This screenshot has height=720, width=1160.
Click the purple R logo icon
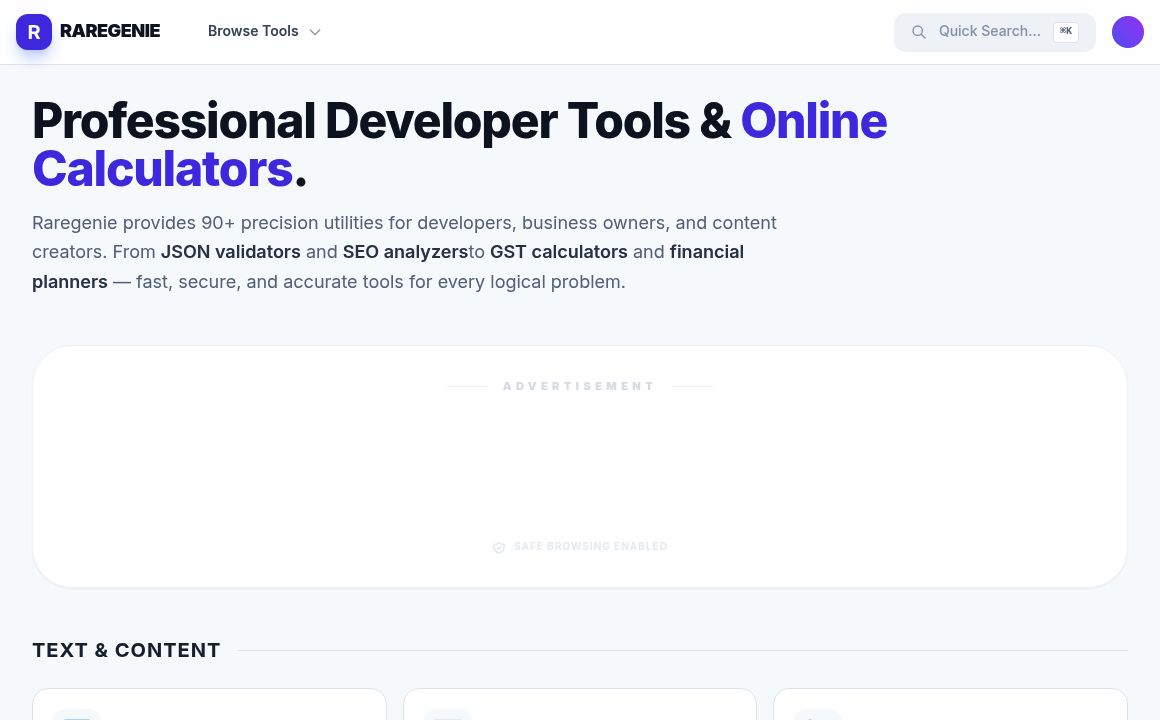point(34,32)
